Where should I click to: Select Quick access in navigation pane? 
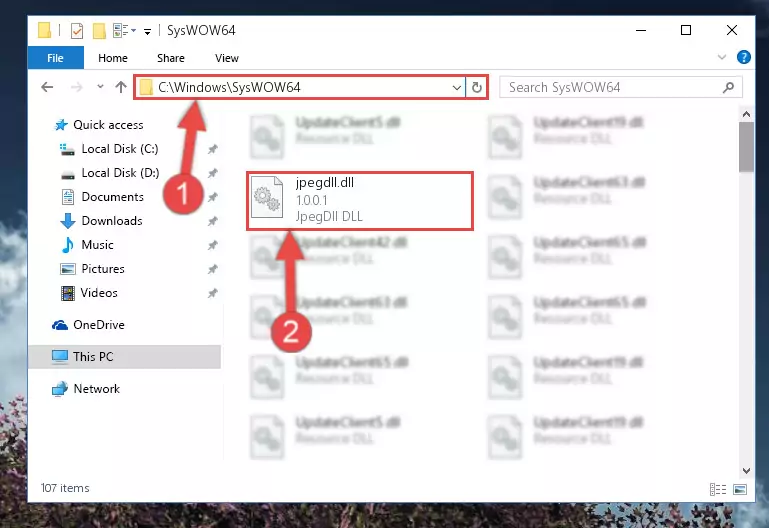(x=108, y=125)
